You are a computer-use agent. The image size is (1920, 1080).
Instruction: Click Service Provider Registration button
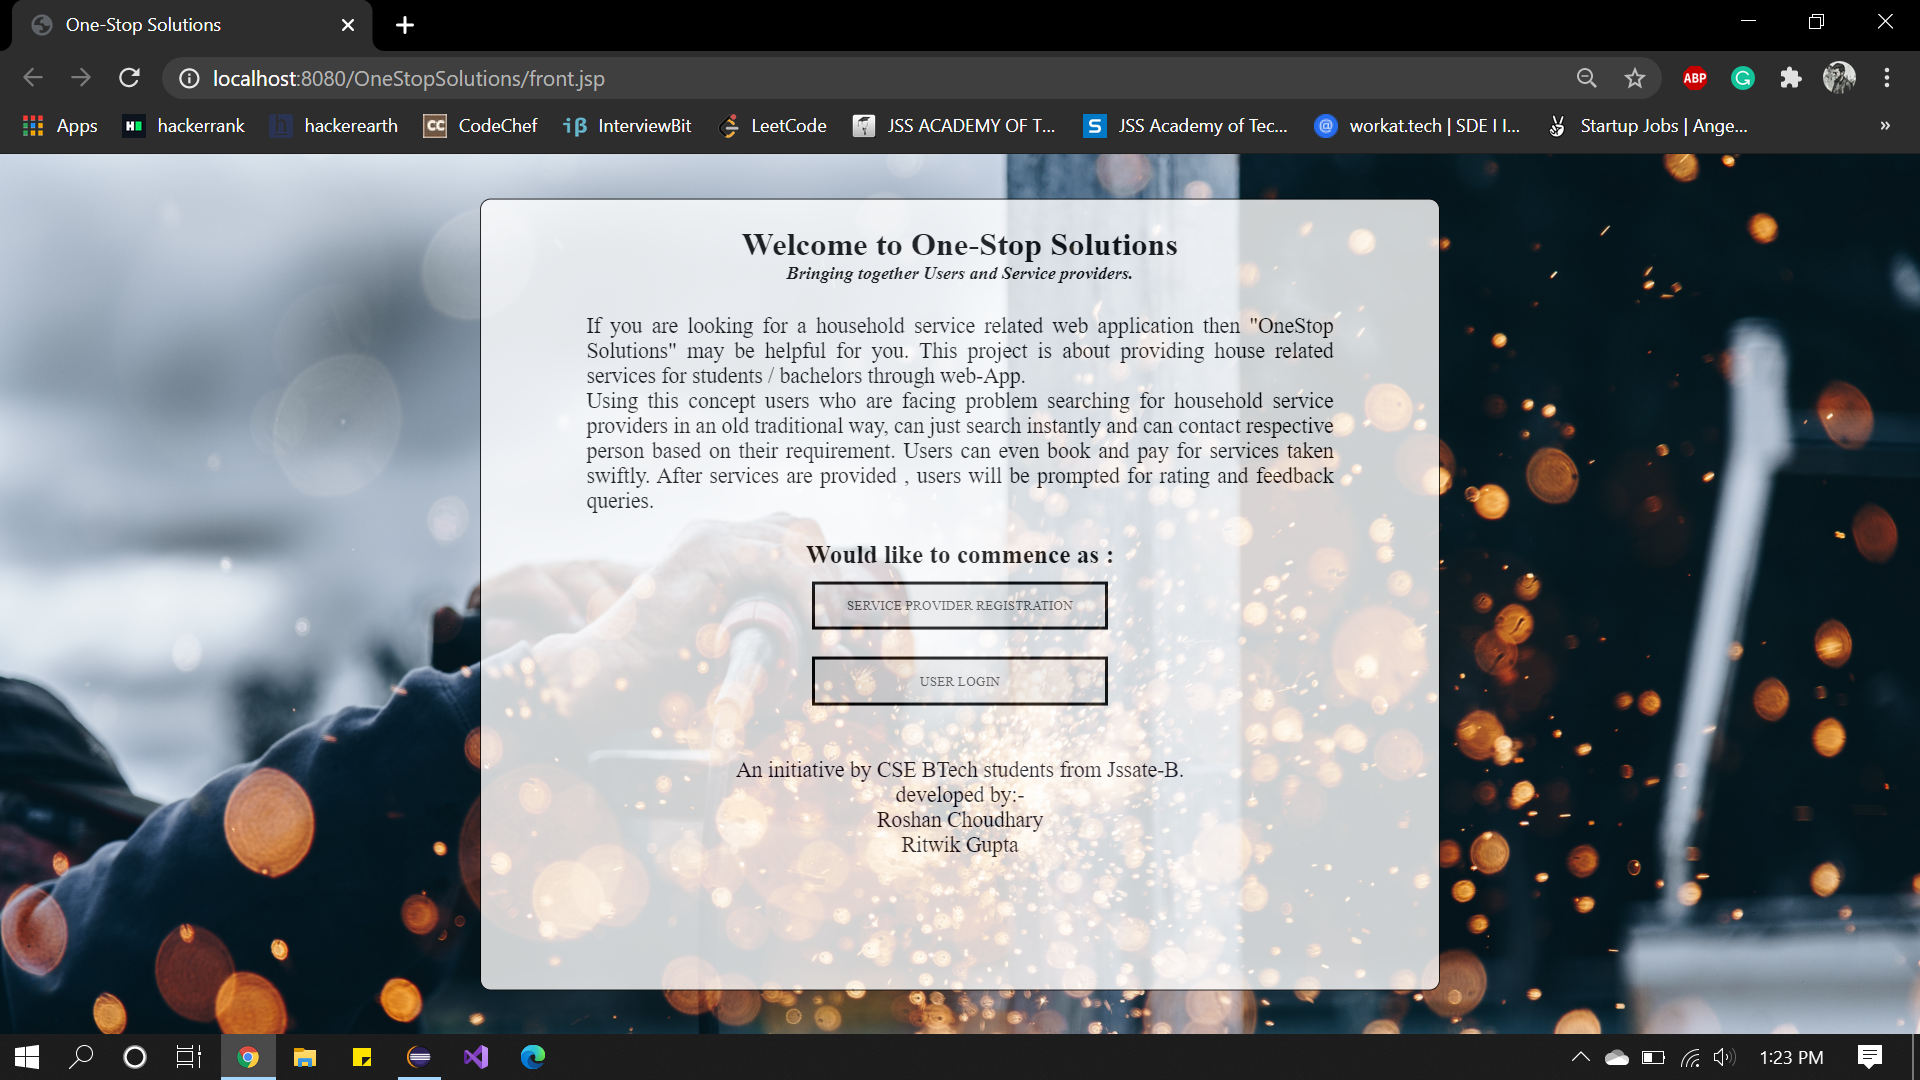coord(959,606)
